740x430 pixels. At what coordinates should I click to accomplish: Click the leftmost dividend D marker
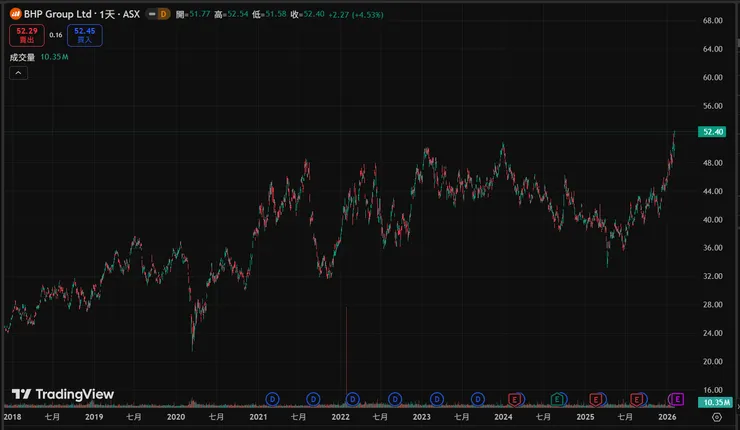pyautogui.click(x=272, y=400)
